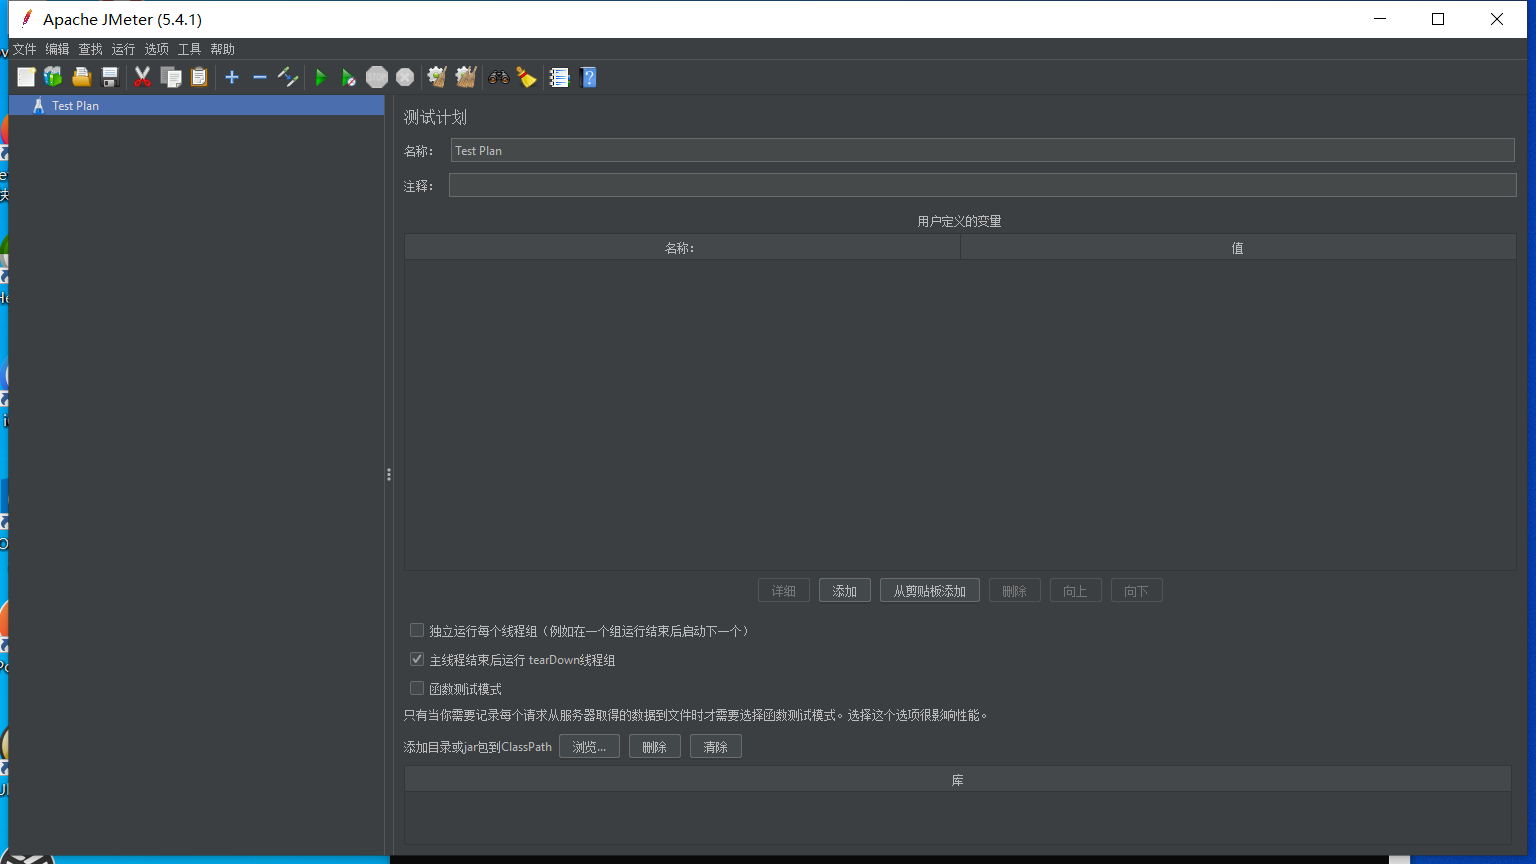Open the Function Helper list icon
This screenshot has height=864, width=1536.
coord(559,77)
